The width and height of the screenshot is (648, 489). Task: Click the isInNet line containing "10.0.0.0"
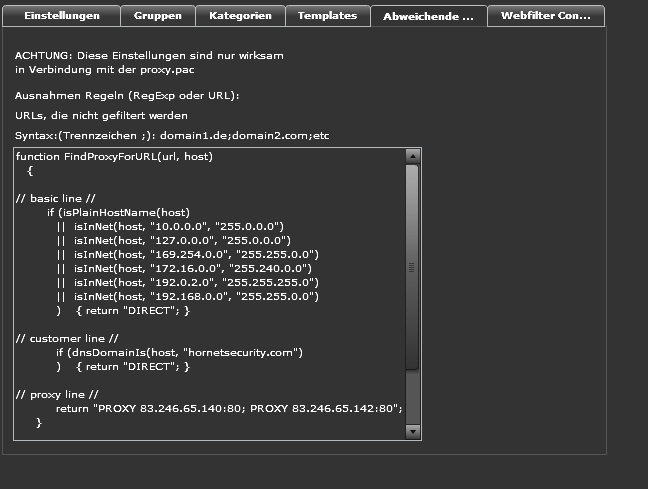(170, 227)
